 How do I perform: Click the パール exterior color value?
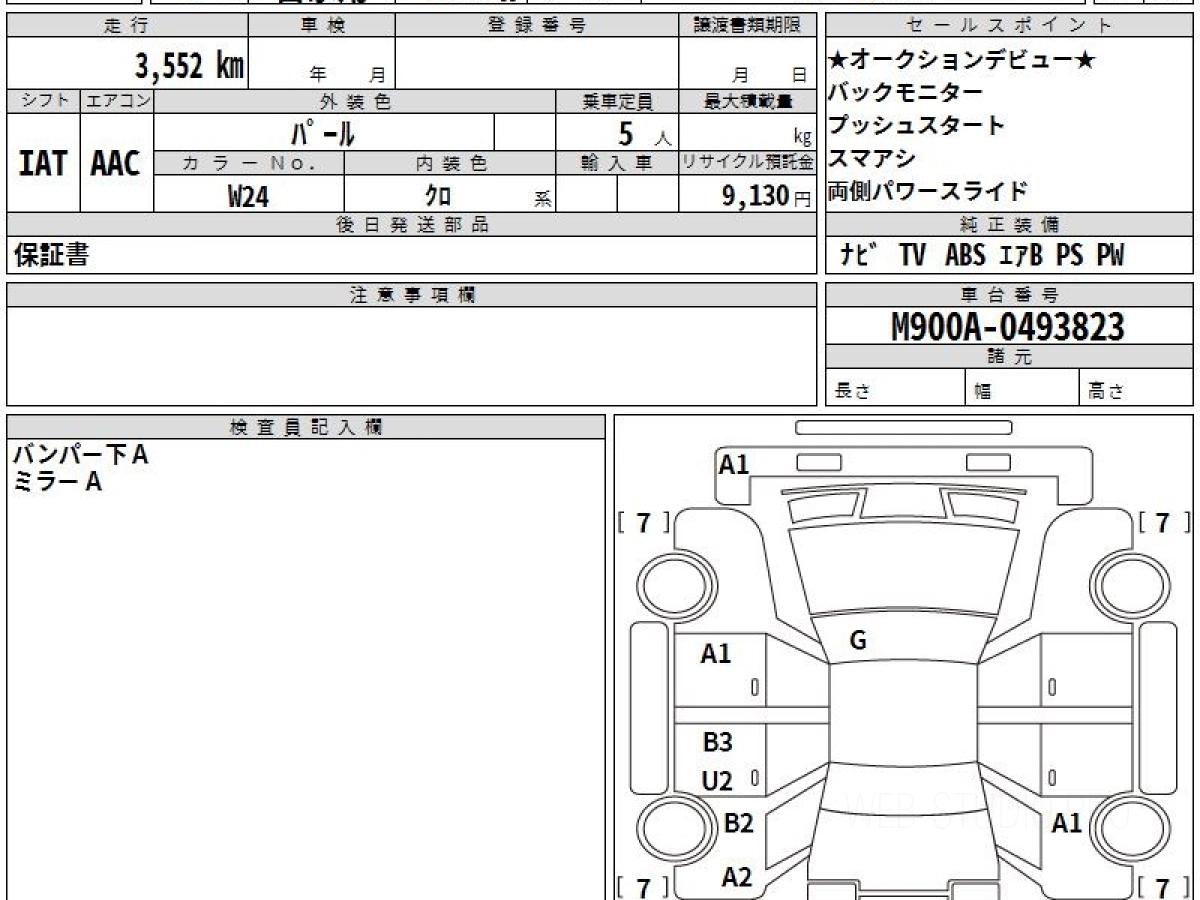[322, 133]
